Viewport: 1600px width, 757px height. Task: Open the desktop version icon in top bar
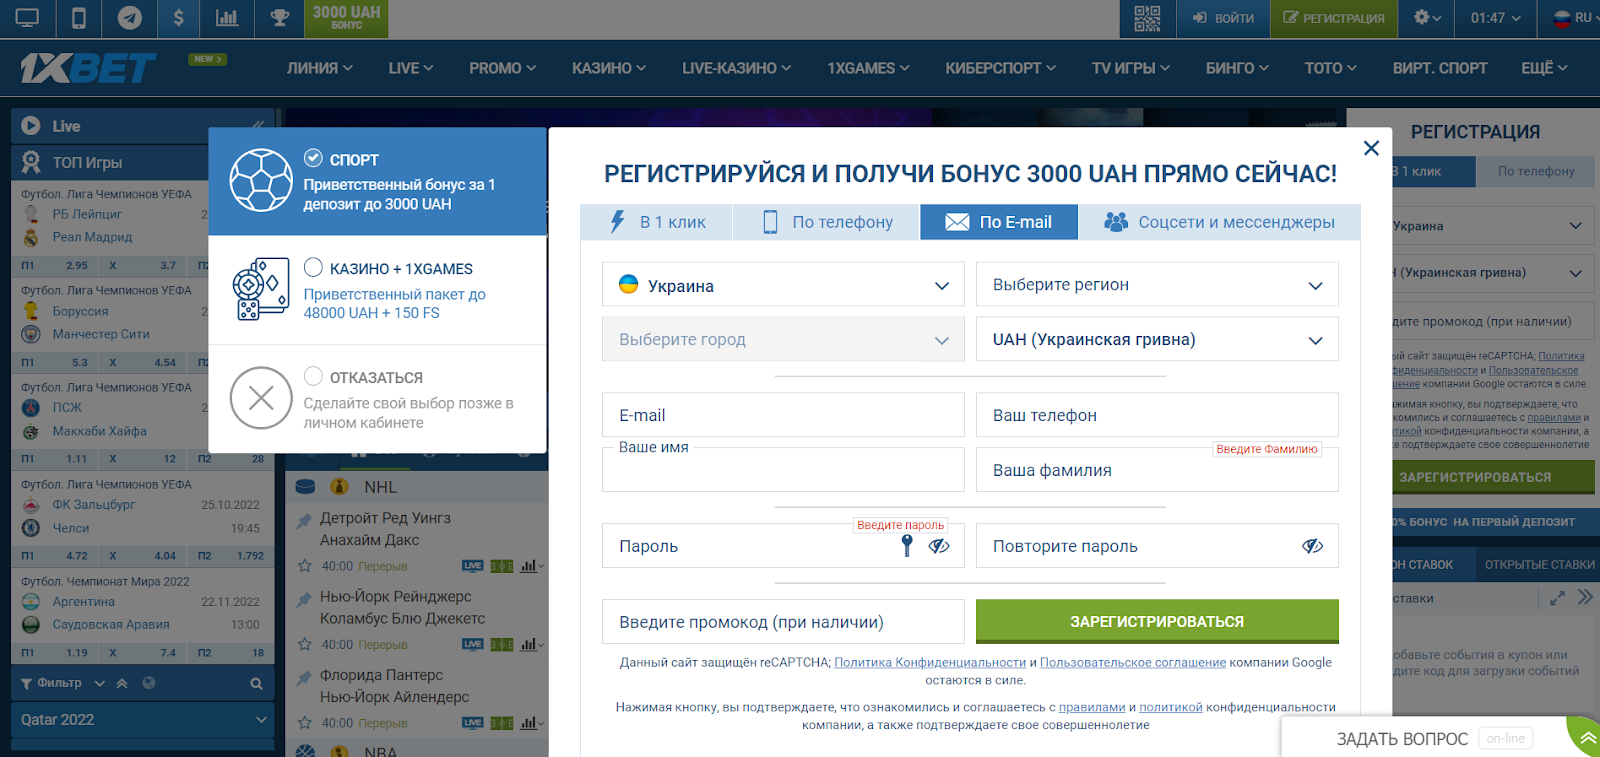click(x=27, y=18)
